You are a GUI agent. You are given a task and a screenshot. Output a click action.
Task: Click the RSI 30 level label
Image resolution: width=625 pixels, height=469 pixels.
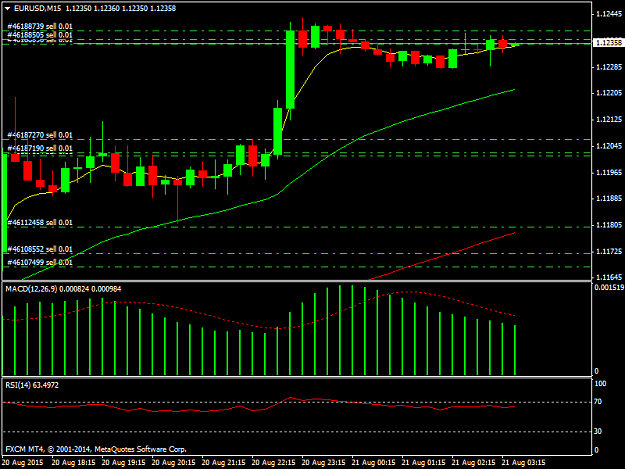(x=598, y=431)
